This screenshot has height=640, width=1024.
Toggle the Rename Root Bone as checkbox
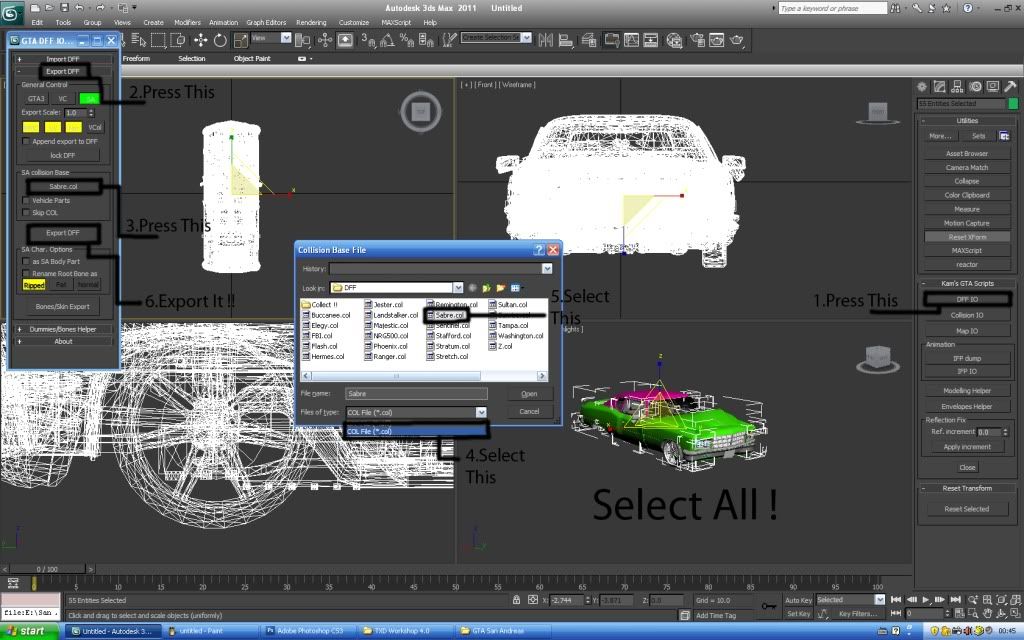coord(26,274)
